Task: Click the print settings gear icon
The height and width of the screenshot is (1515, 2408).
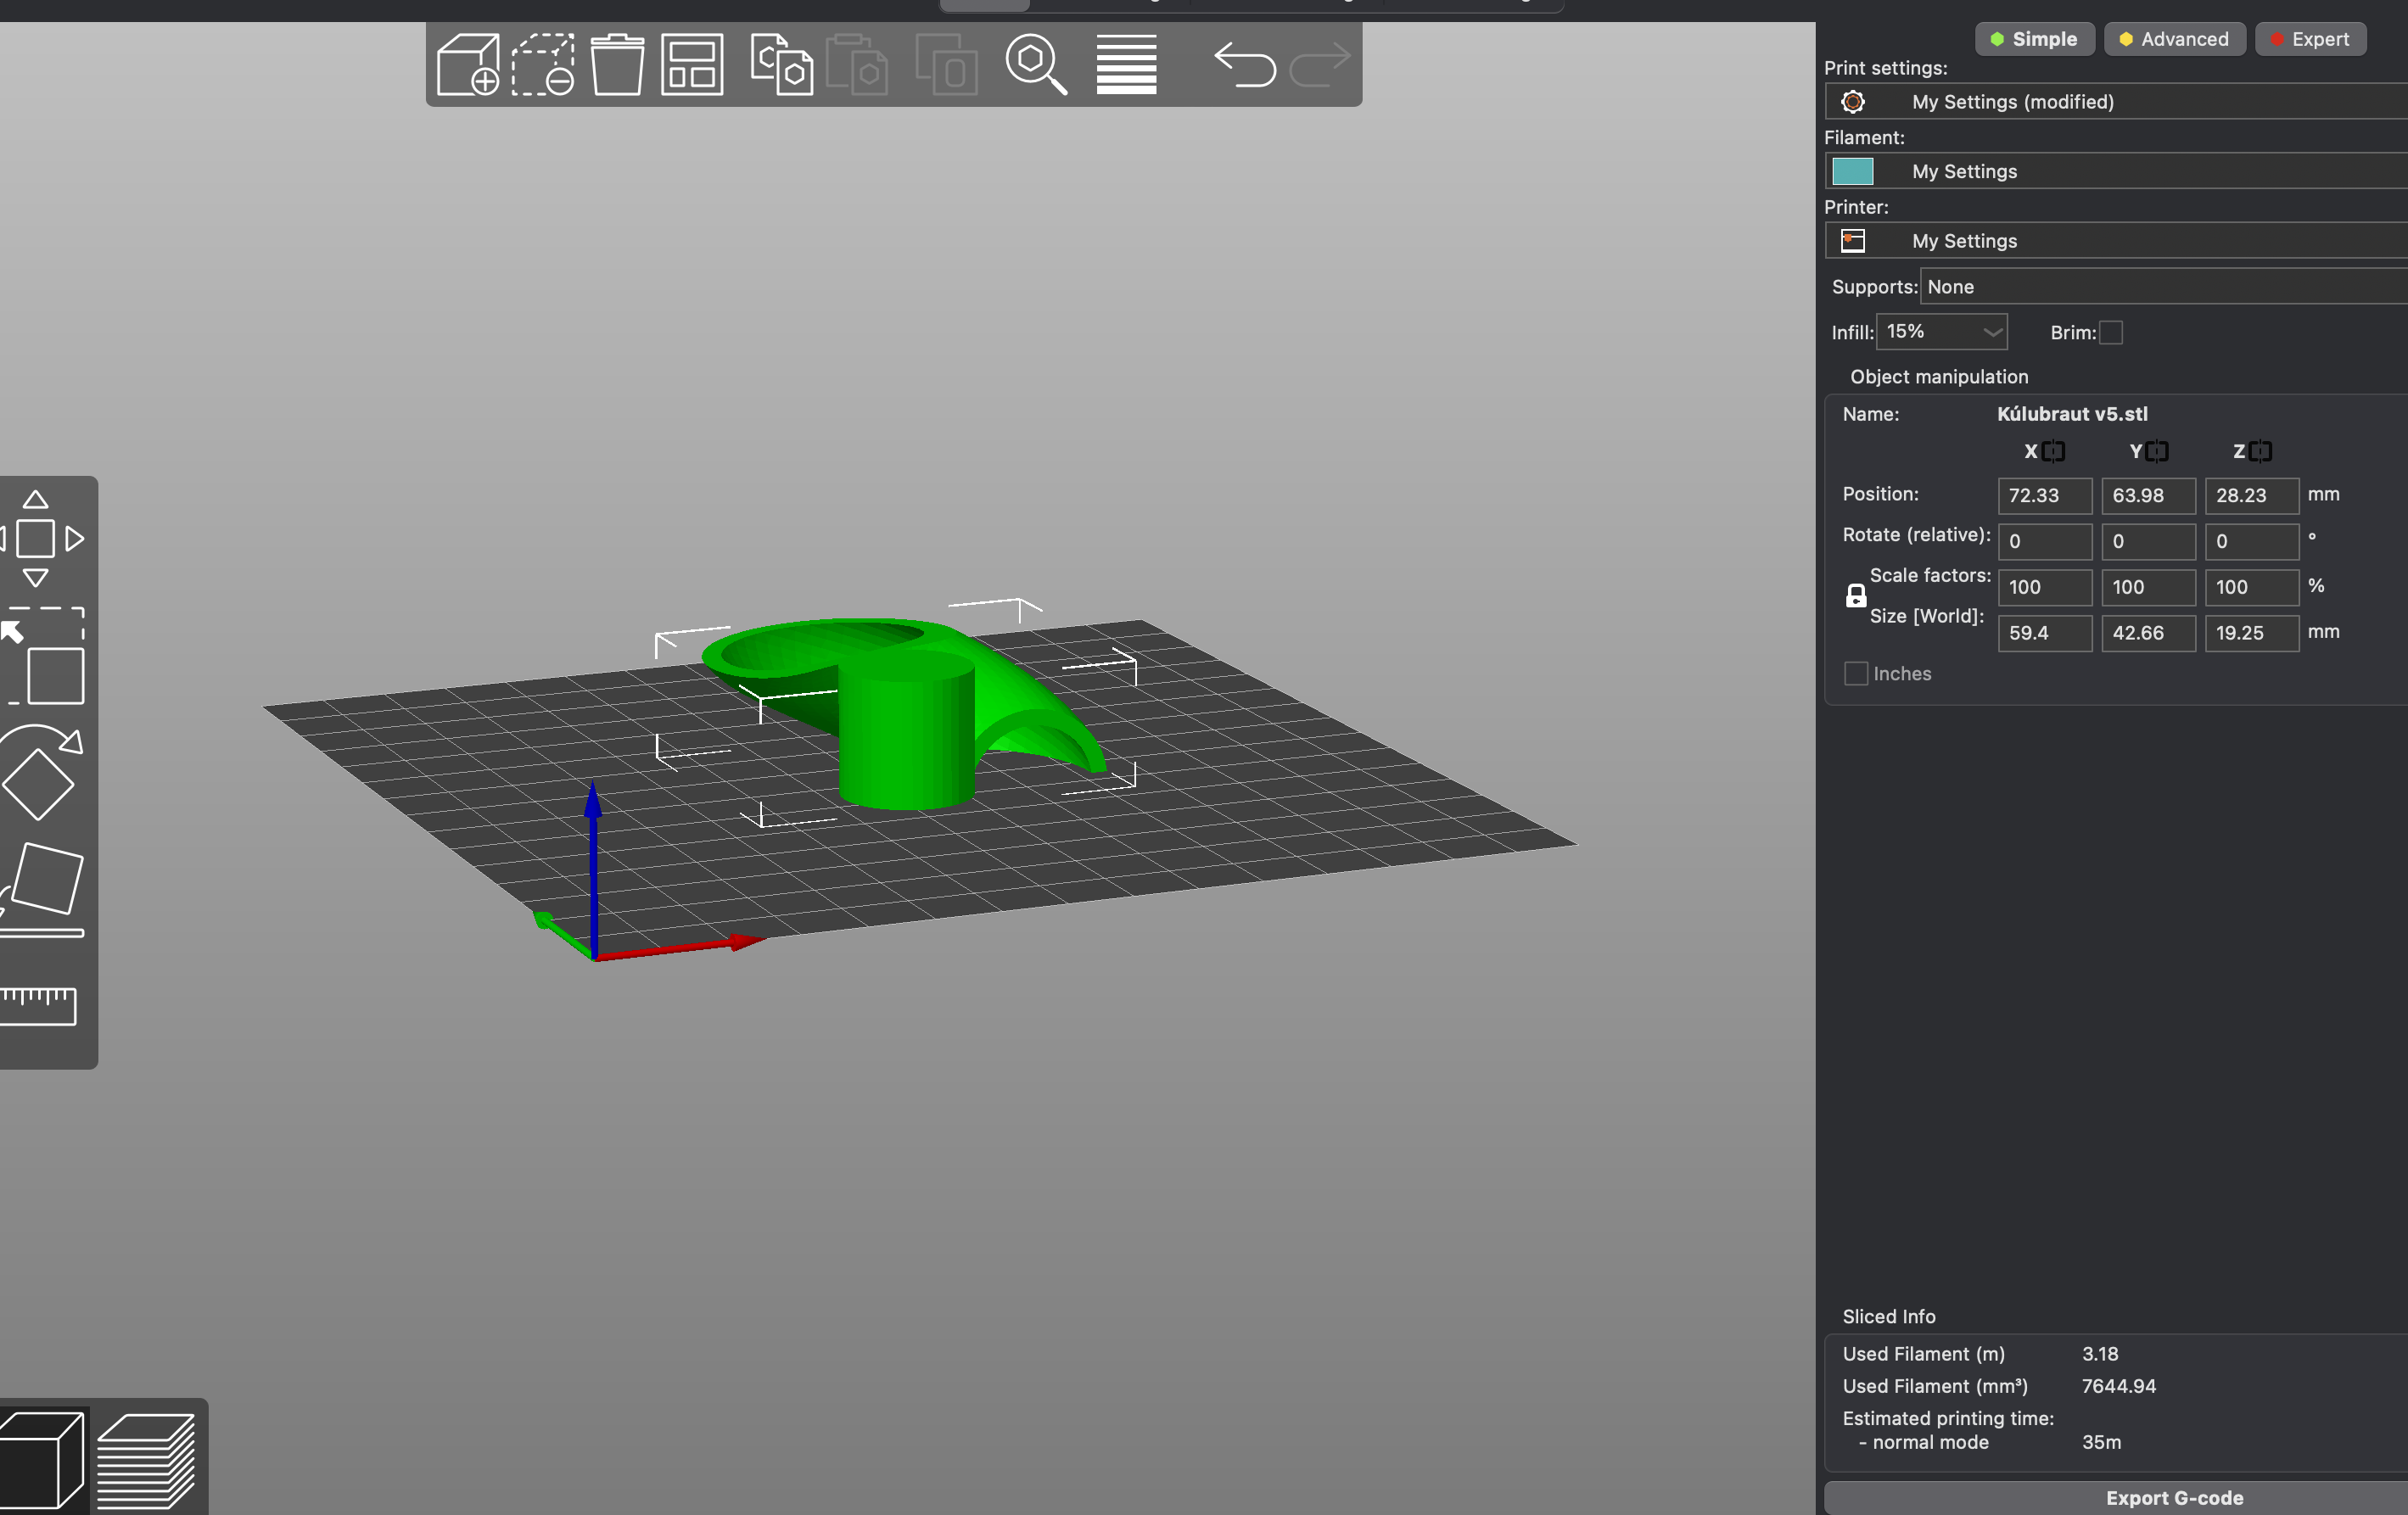Action: 1852,102
